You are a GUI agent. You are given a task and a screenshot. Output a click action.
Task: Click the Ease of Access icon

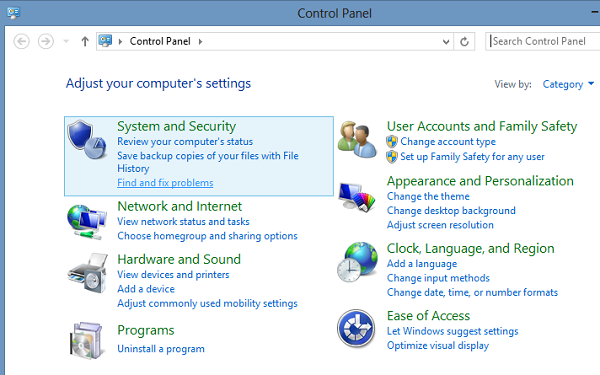pyautogui.click(x=356, y=328)
